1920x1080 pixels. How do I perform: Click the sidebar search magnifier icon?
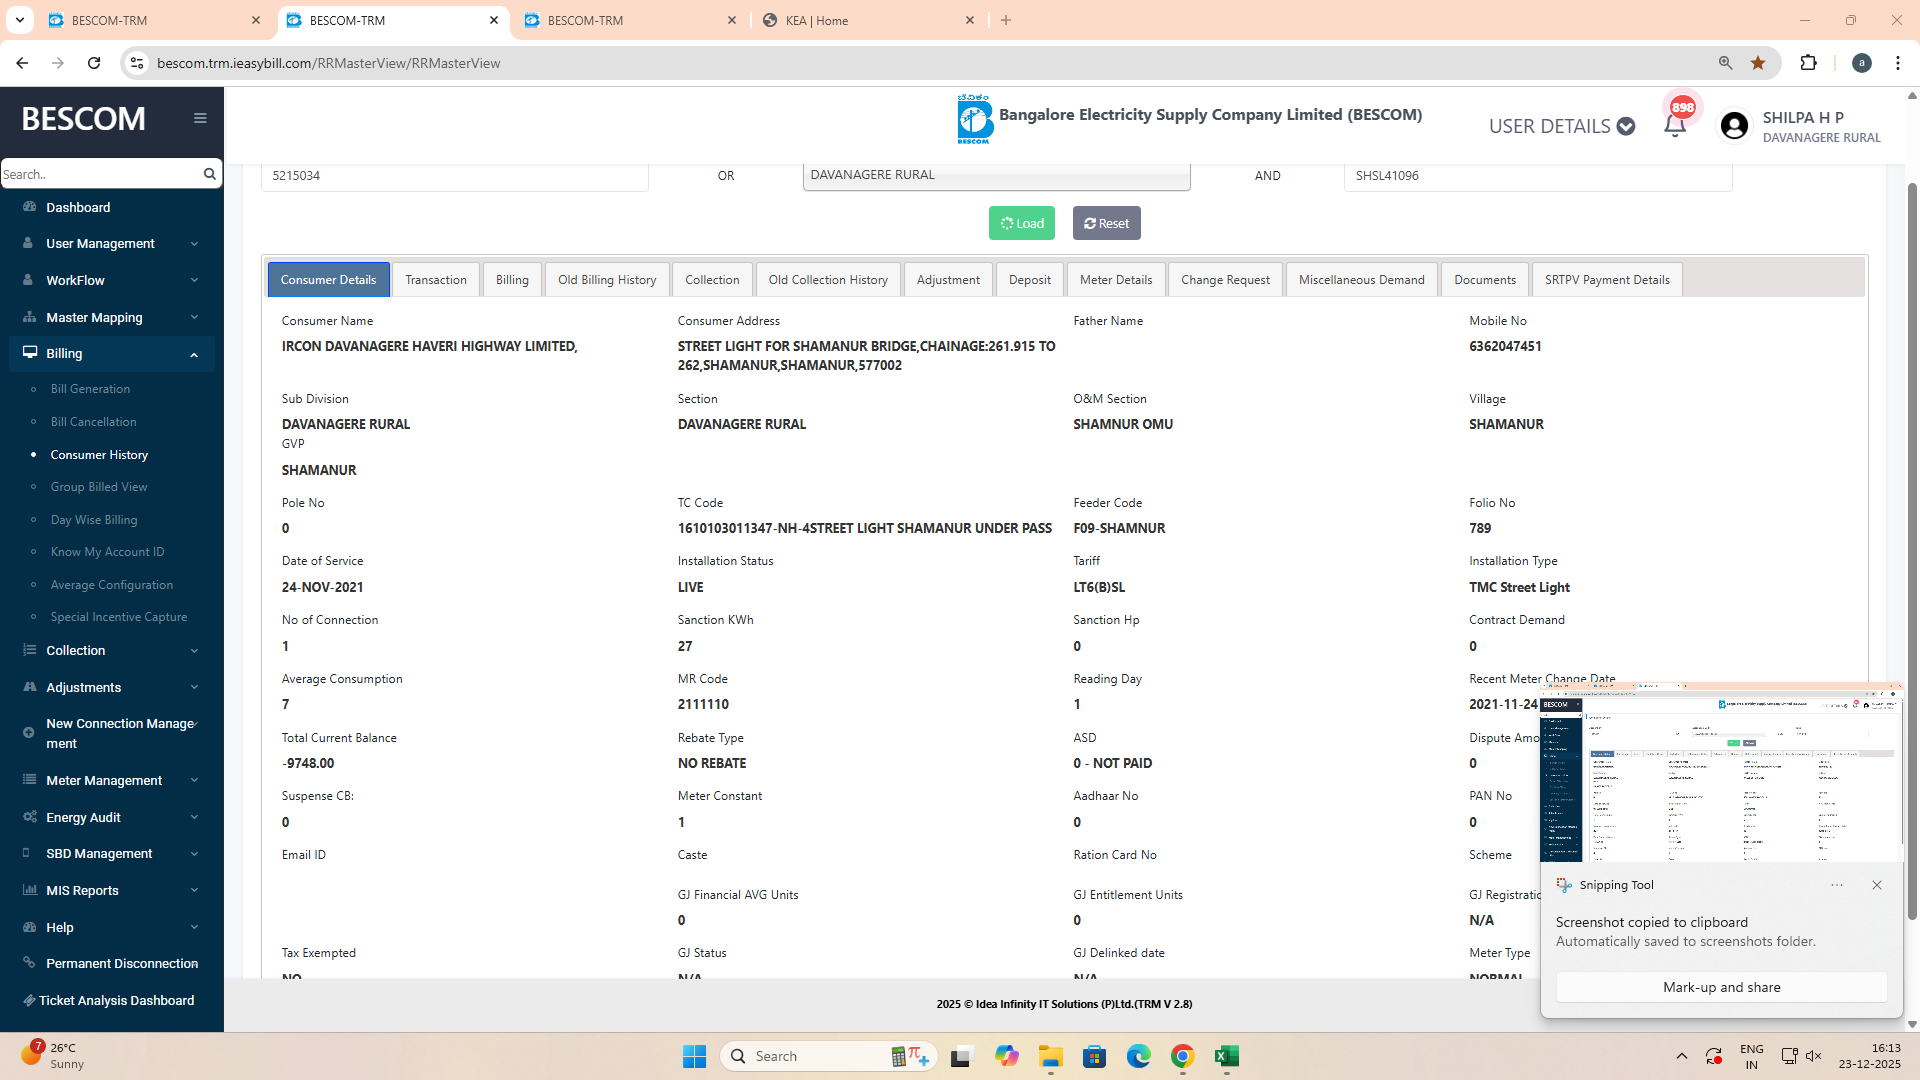tap(209, 174)
